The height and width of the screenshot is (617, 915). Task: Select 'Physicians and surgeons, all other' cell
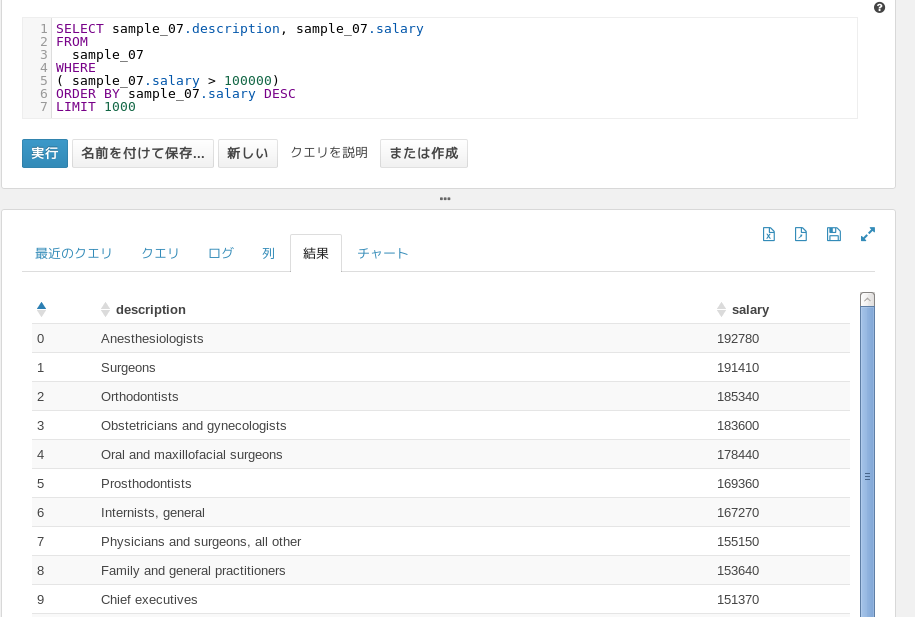[201, 542]
